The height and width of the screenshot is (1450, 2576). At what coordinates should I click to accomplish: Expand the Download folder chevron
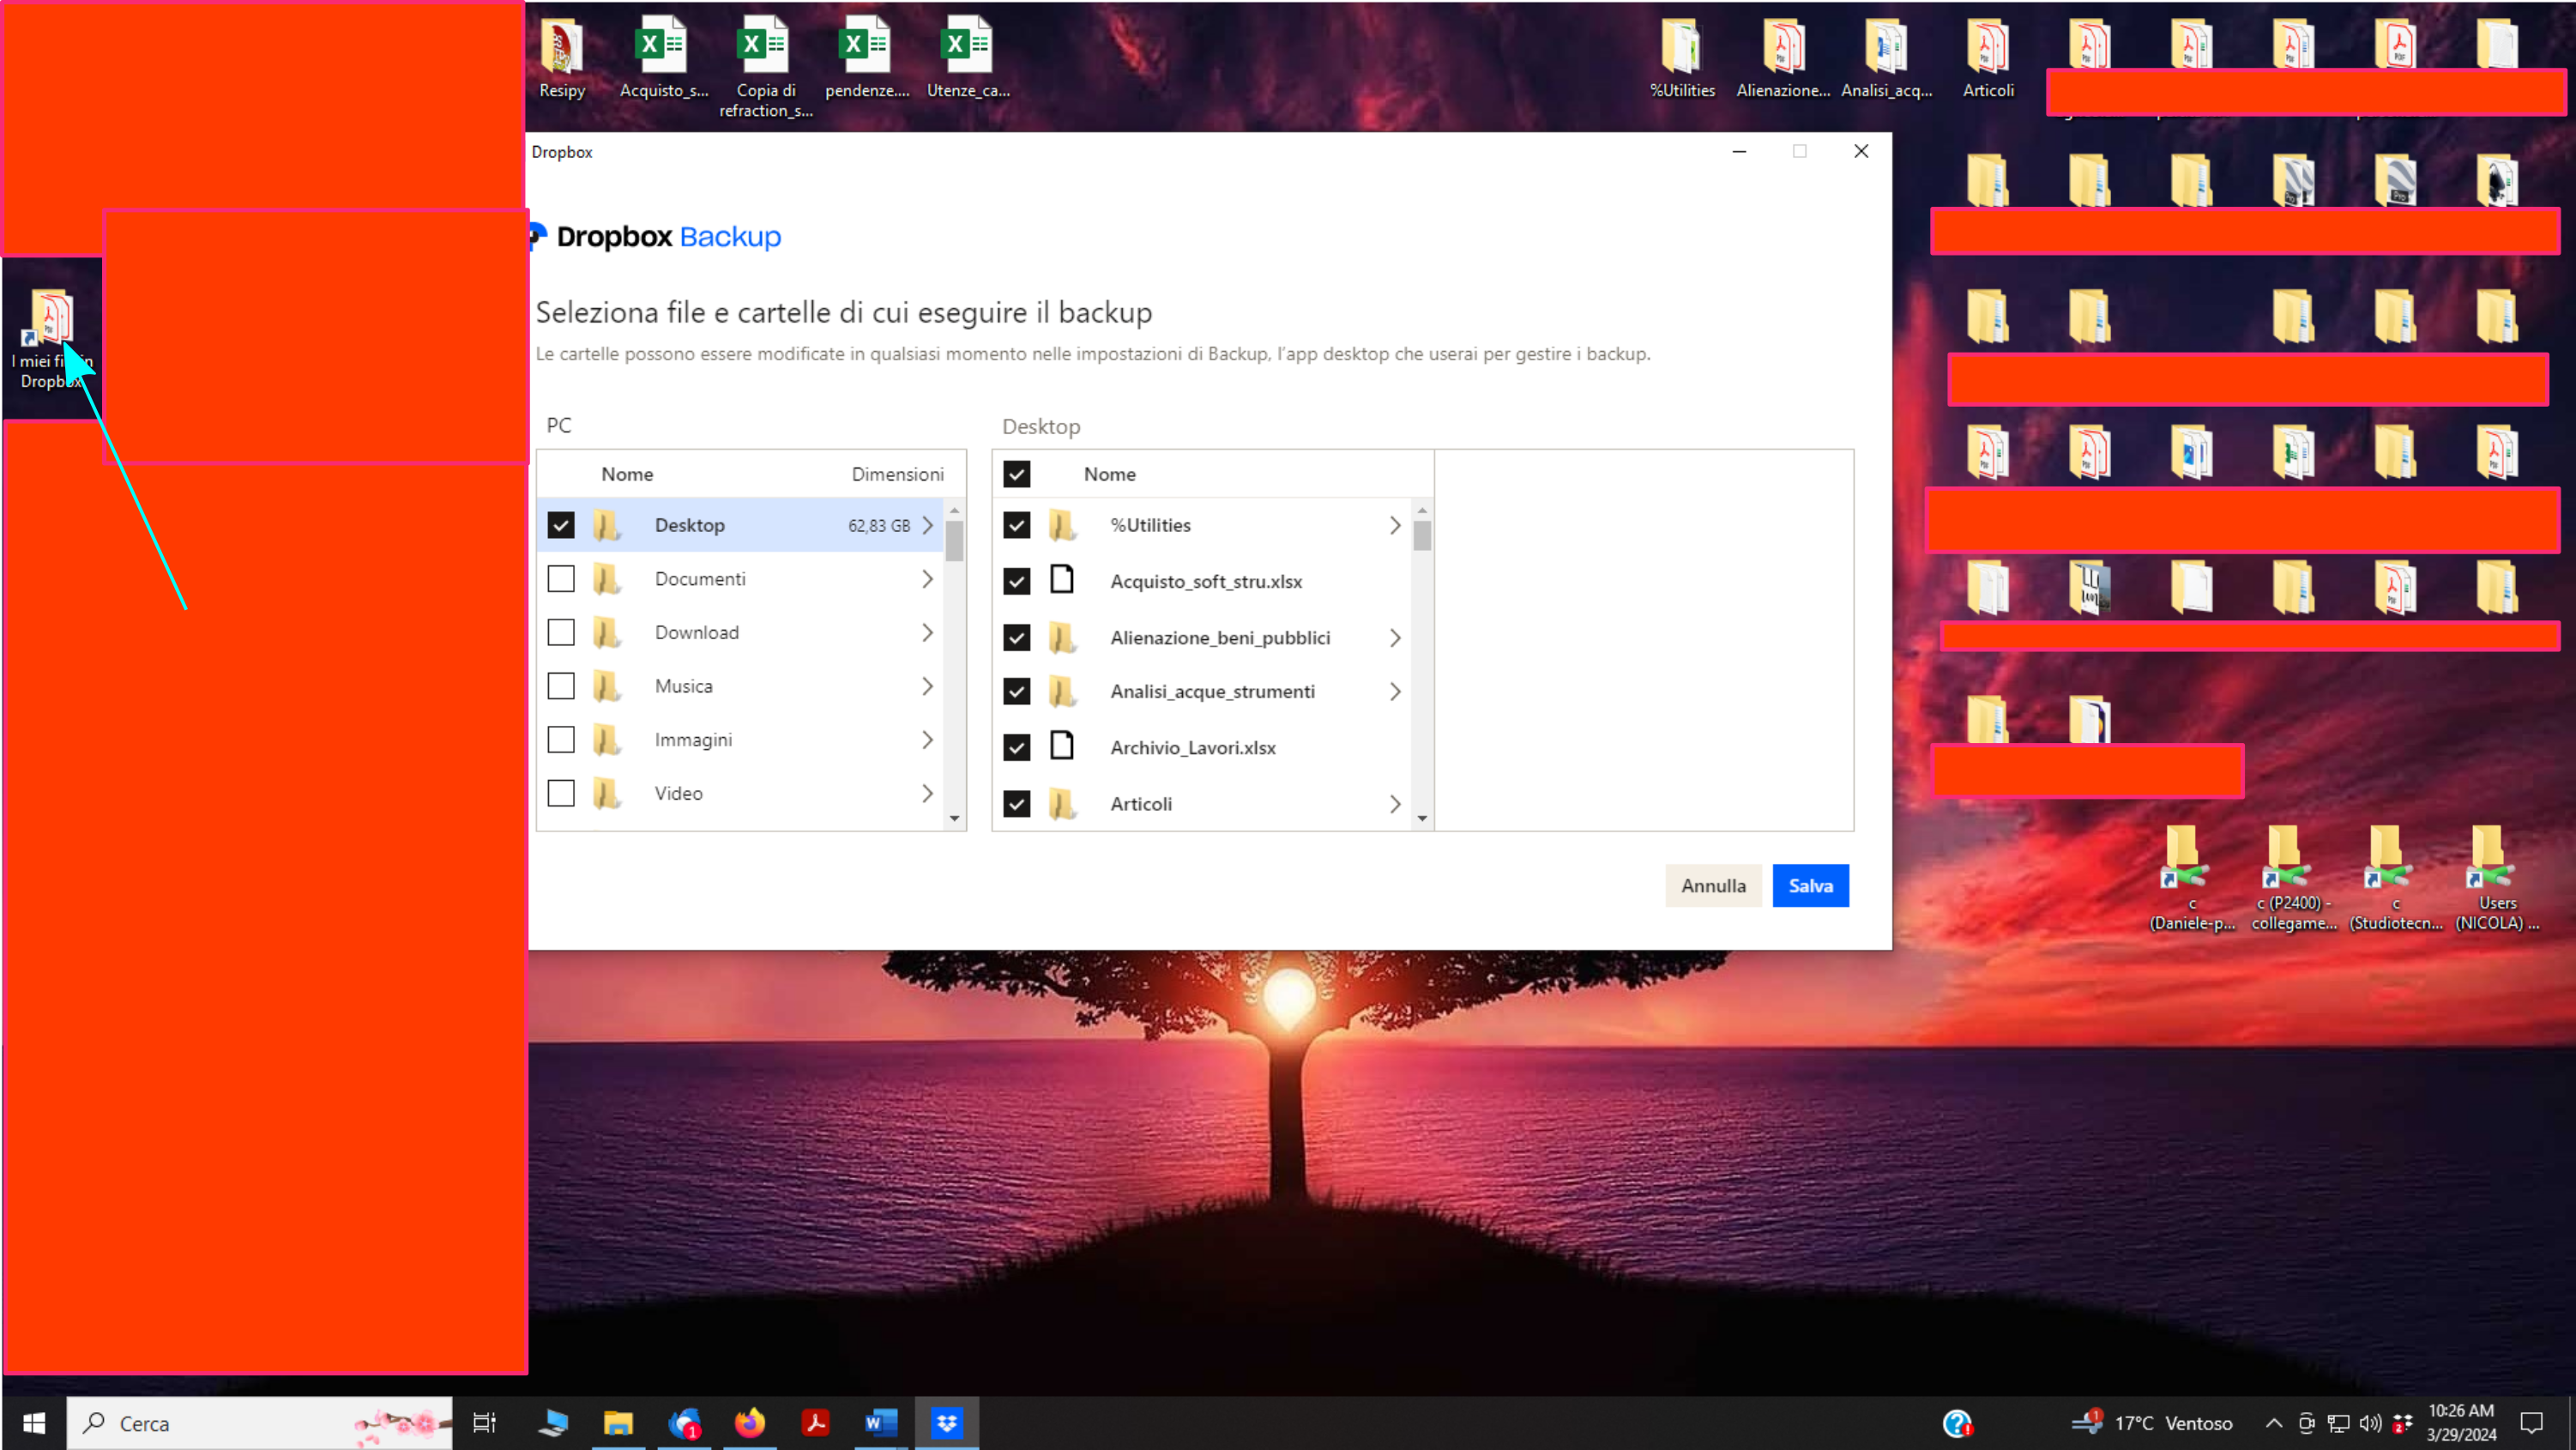tap(928, 632)
